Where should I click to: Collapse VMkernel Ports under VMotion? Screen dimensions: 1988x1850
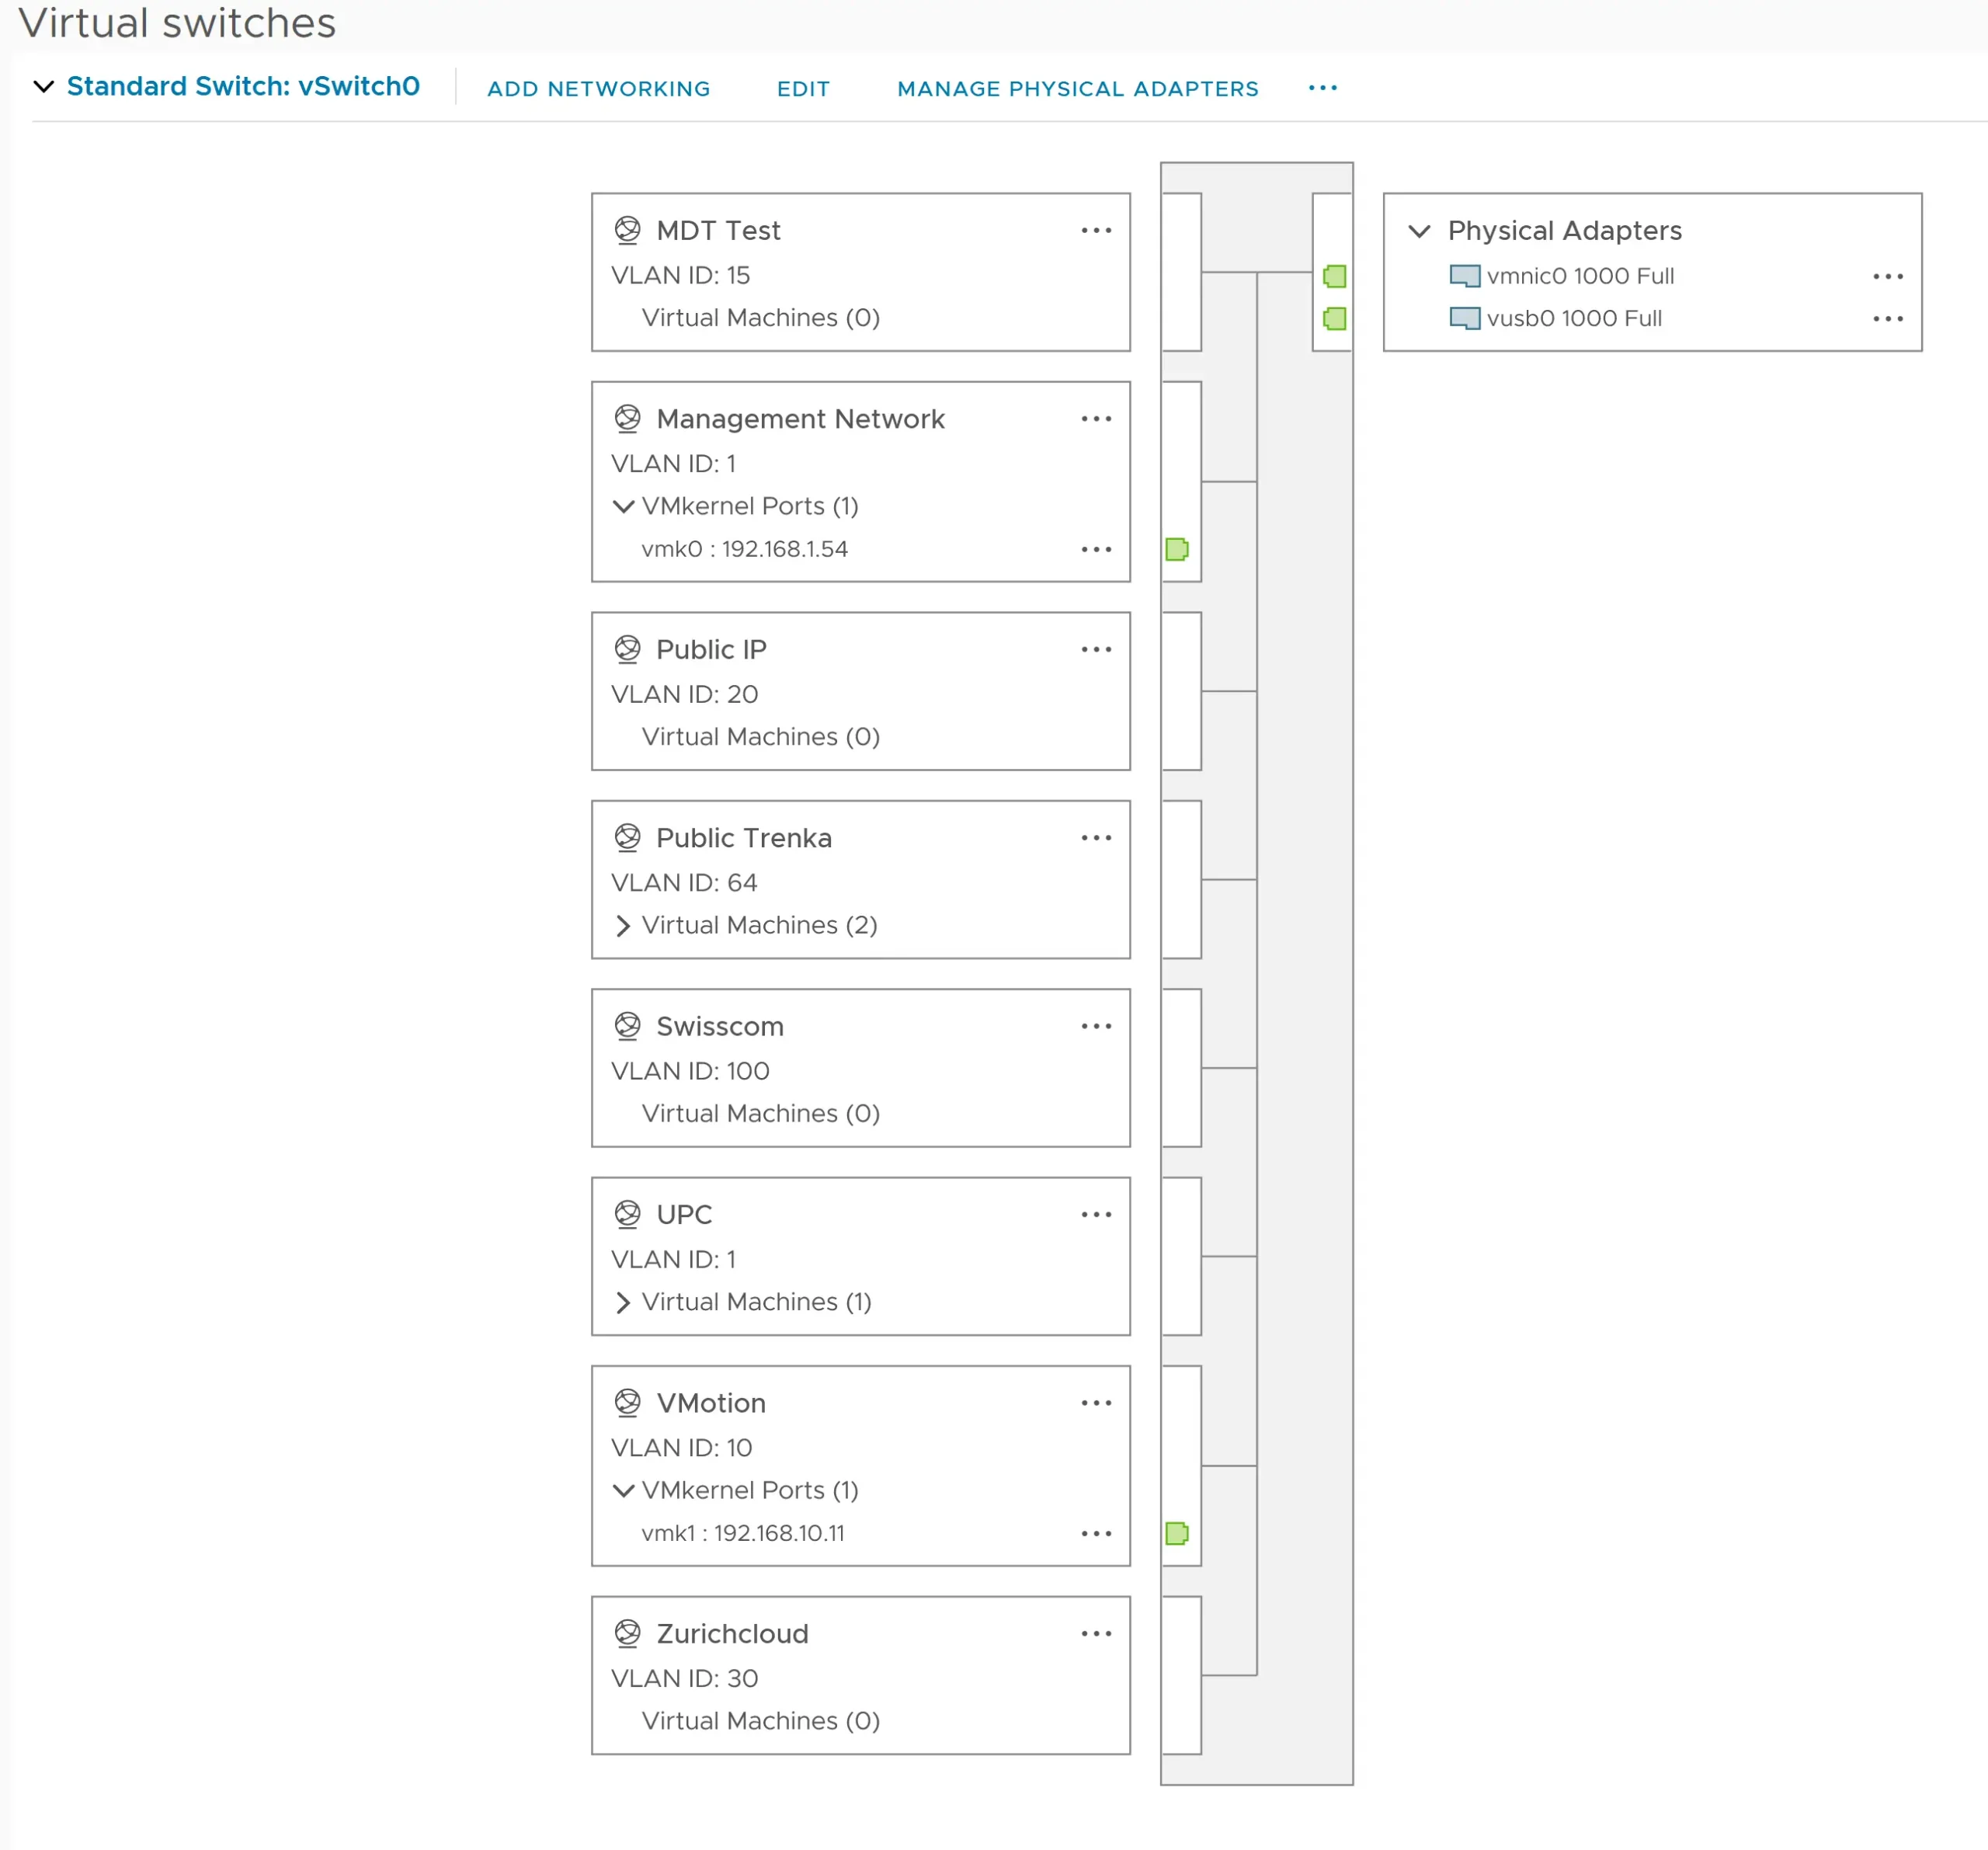click(623, 1491)
